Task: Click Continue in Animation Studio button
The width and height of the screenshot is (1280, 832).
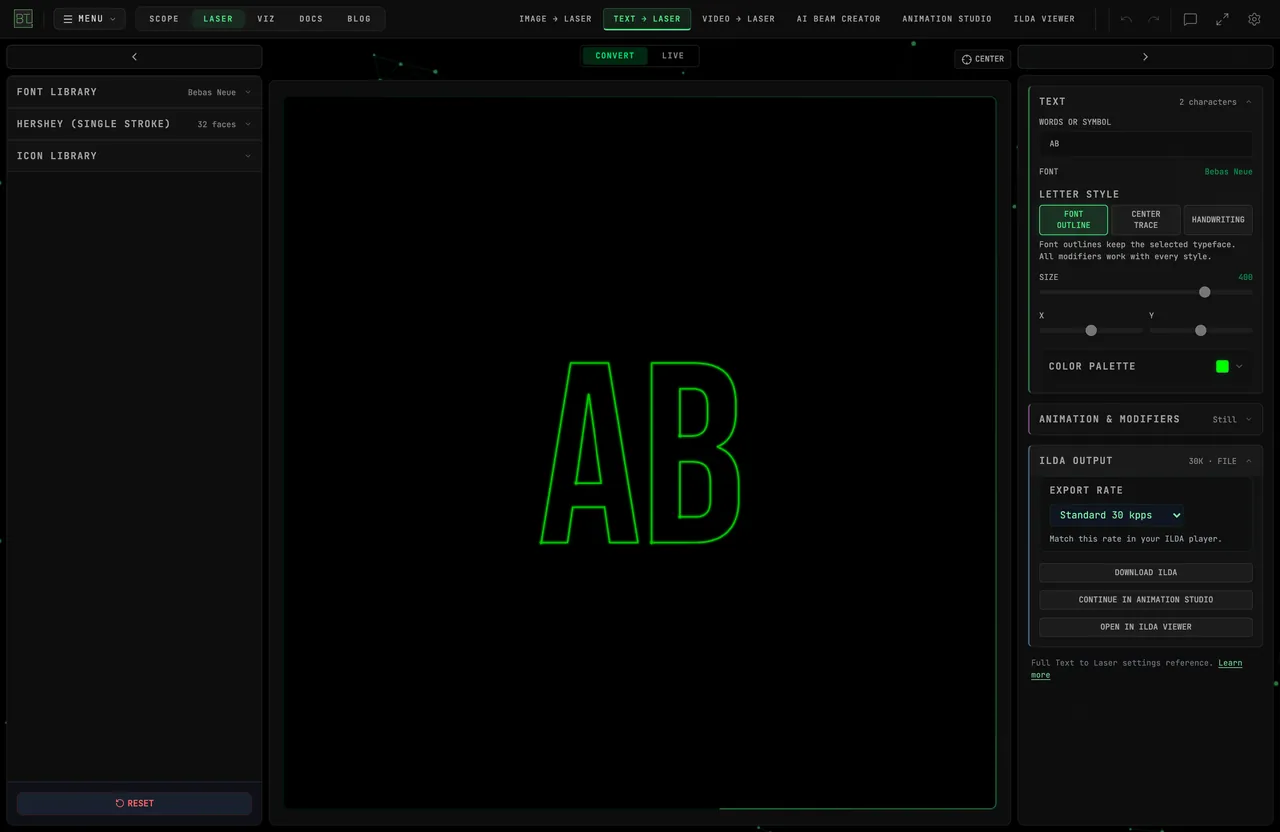Action: (x=1146, y=600)
